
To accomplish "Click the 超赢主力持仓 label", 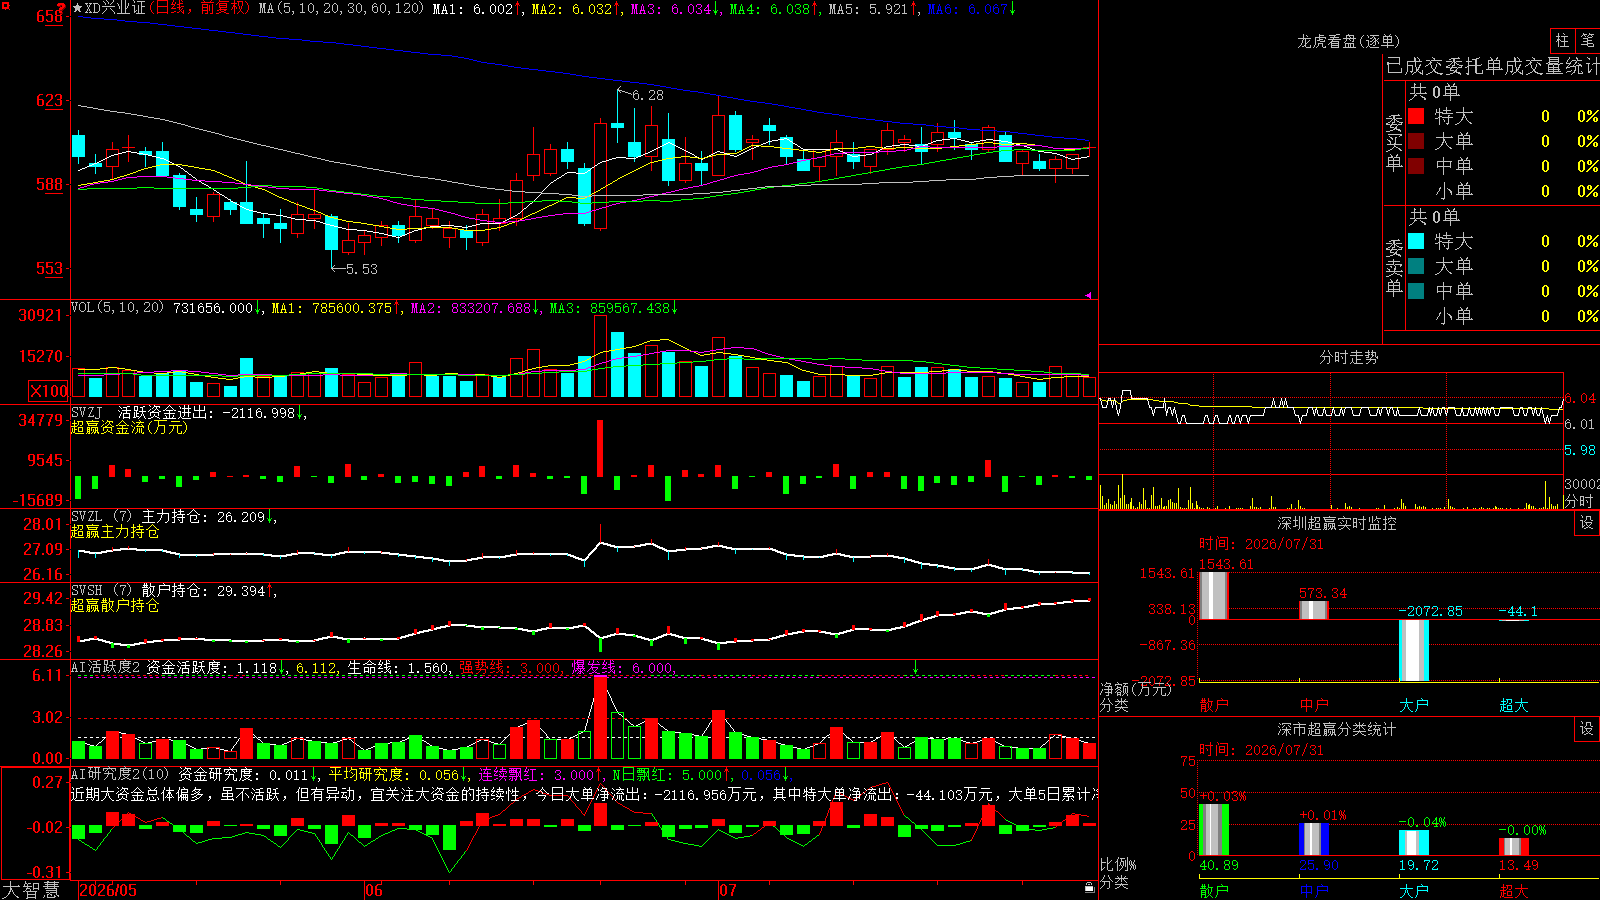I will coord(115,531).
